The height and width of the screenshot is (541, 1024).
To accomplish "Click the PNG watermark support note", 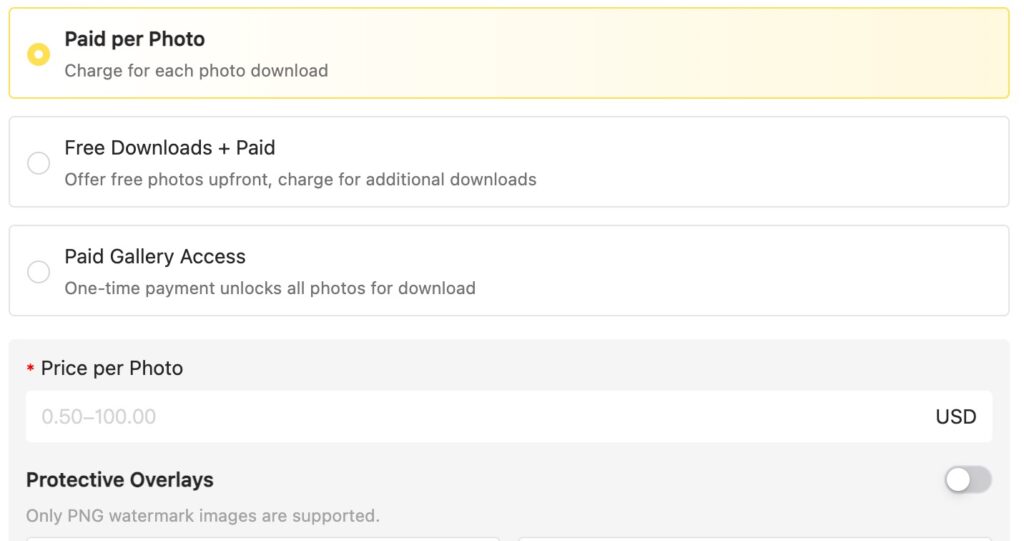I will click(202, 516).
